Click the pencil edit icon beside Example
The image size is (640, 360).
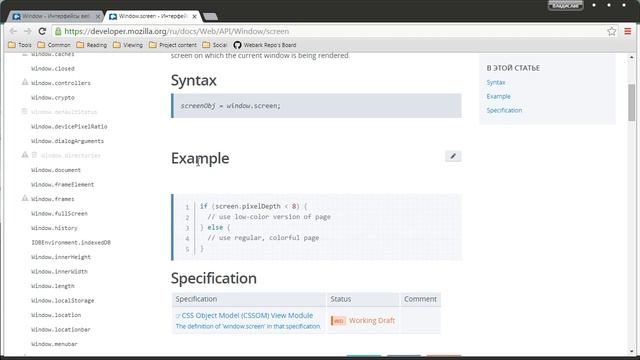point(453,156)
